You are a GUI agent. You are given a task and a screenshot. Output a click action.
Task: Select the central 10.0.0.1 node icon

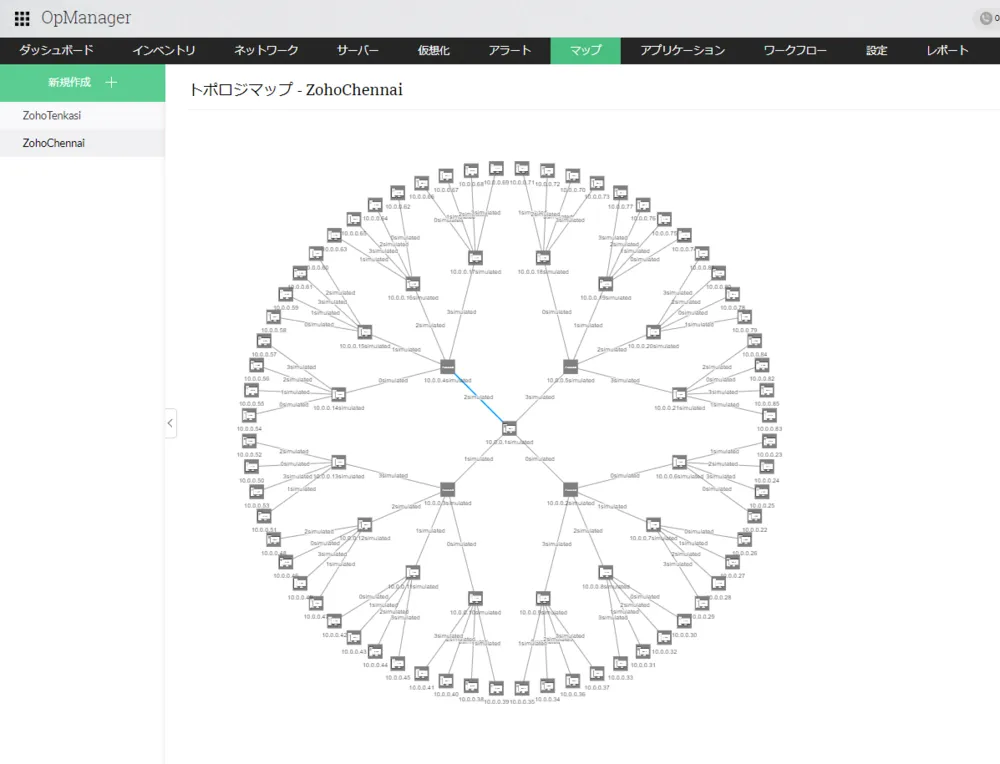[x=509, y=428]
